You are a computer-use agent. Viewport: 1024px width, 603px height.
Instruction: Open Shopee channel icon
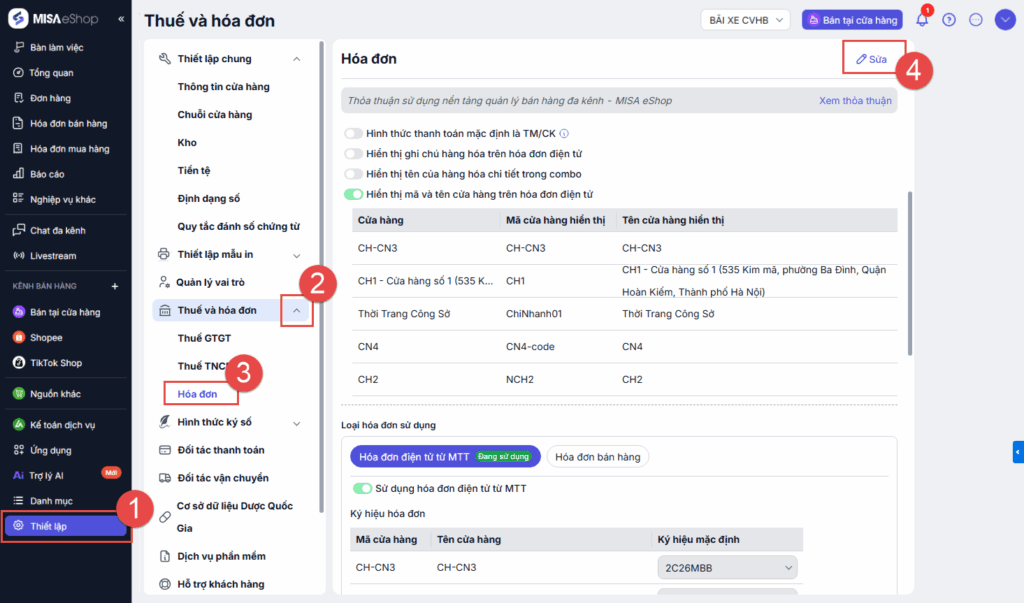(19, 337)
